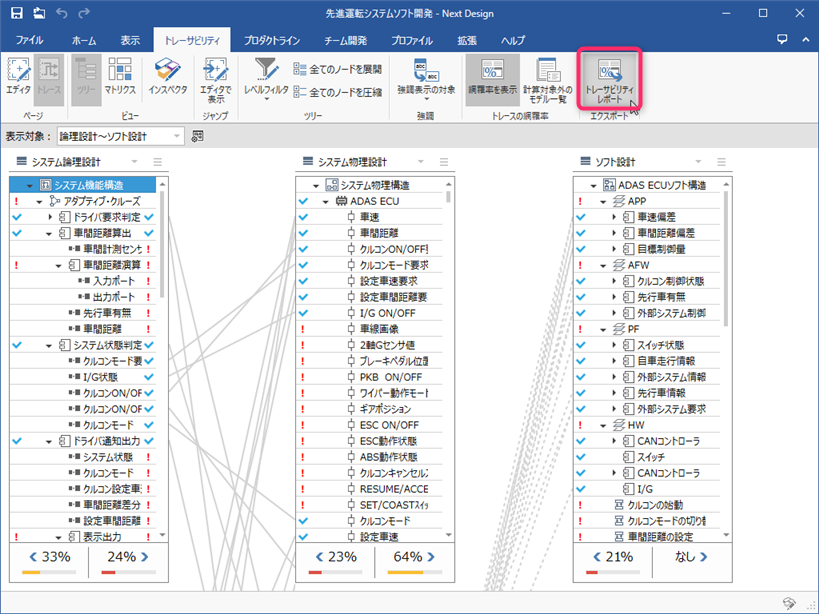This screenshot has width=819, height=614.
Task: Open システム論理設計 column dropdown arrow
Action: [134, 162]
